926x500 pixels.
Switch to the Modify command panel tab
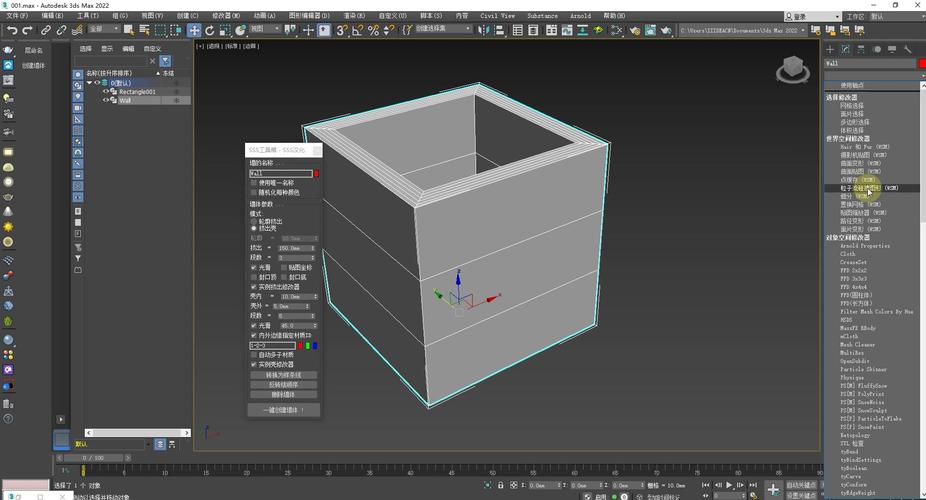[x=845, y=50]
